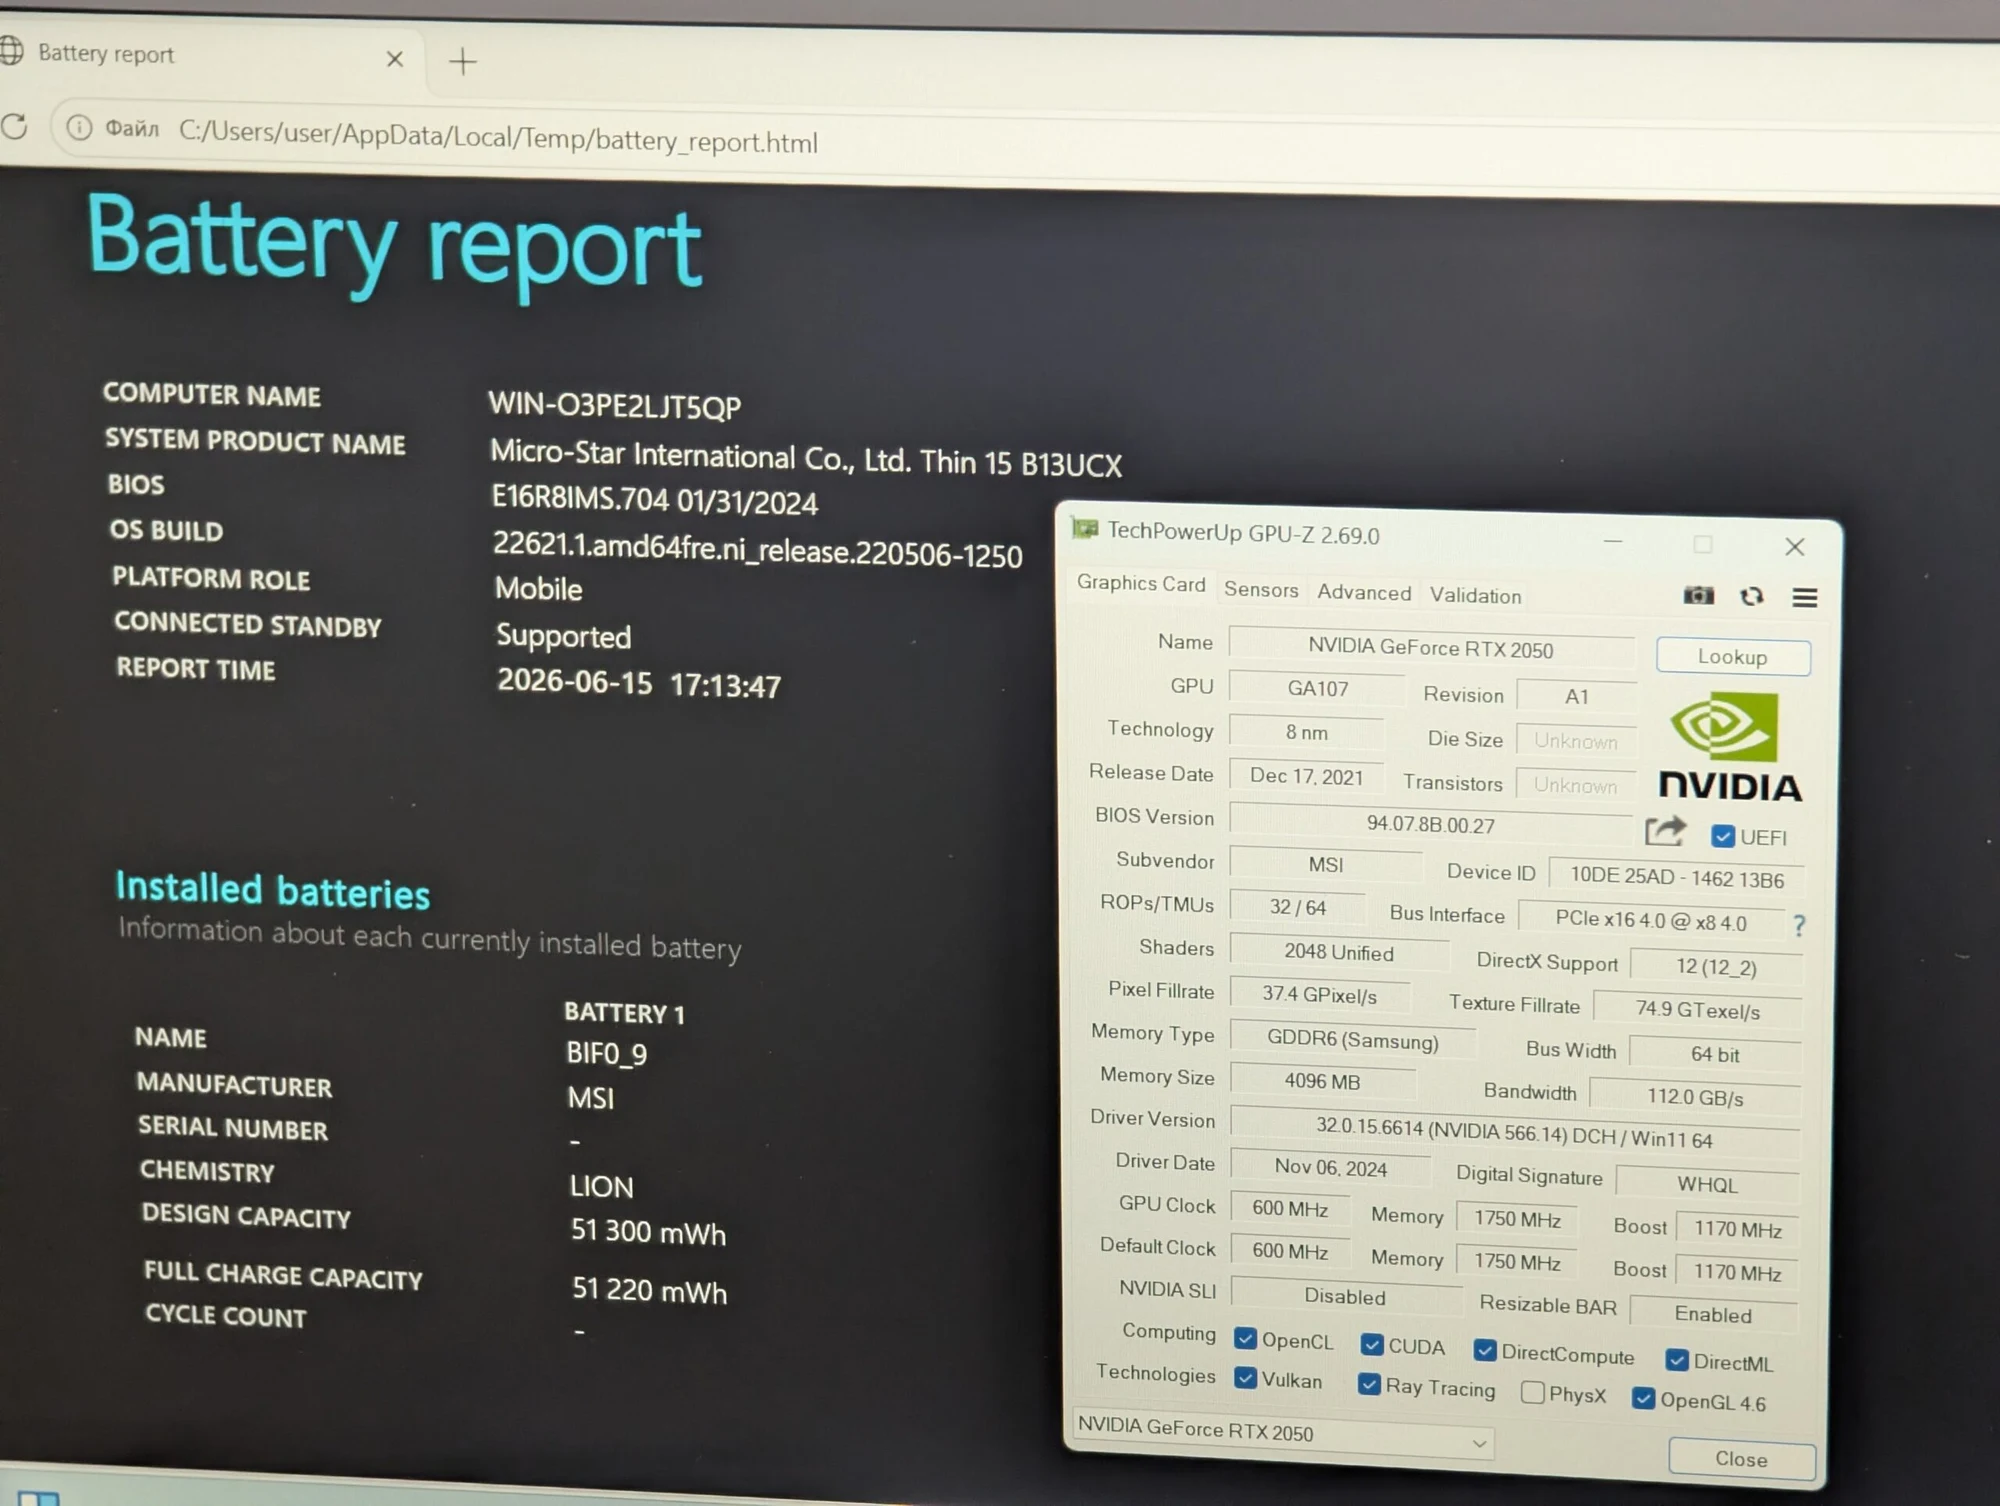Close the Battery report tab
Viewport: 2000px width, 1506px height.
(x=395, y=59)
